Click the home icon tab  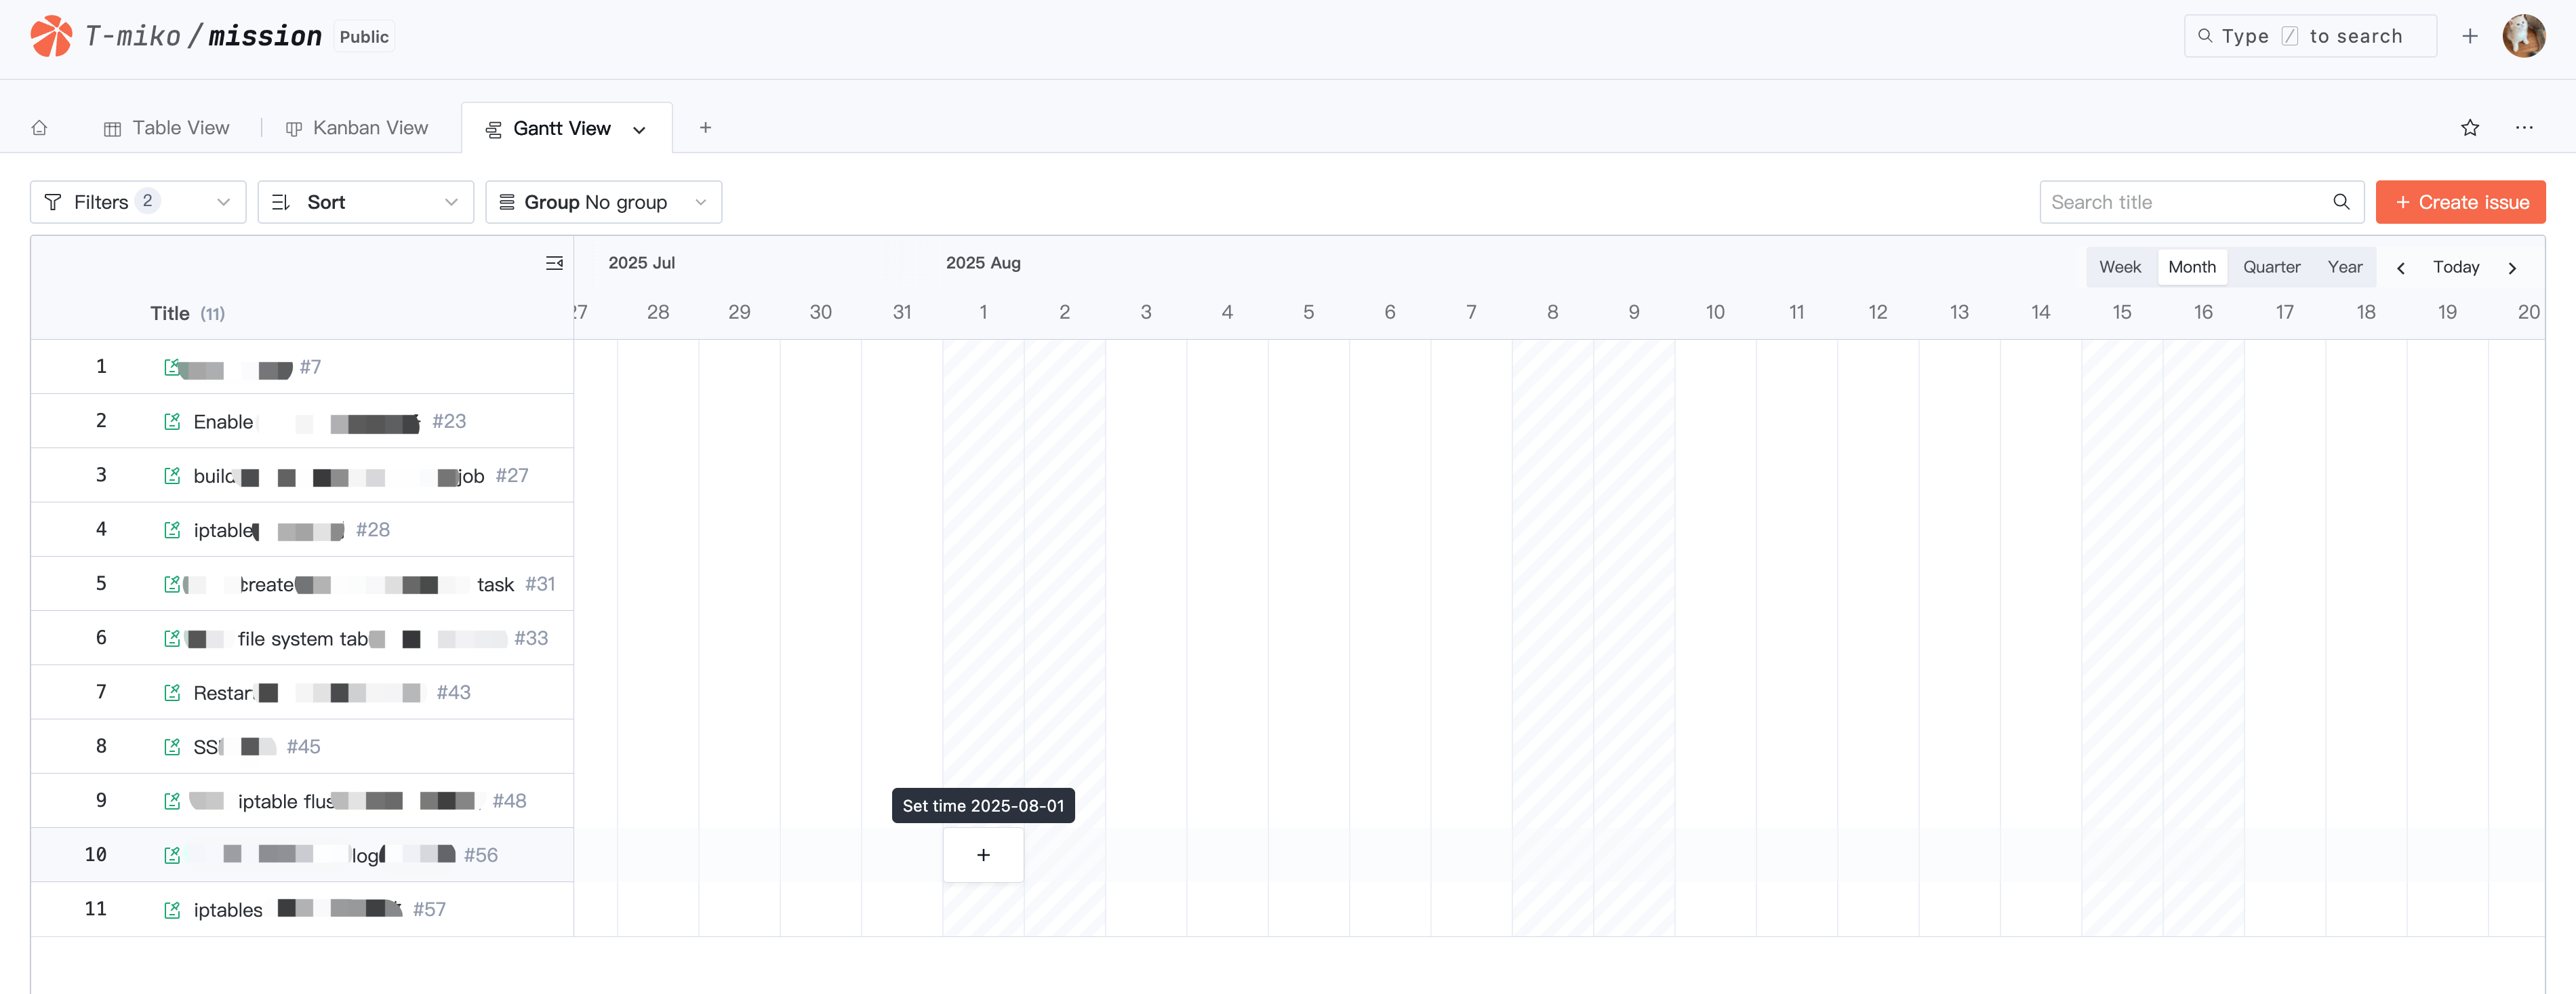[39, 128]
